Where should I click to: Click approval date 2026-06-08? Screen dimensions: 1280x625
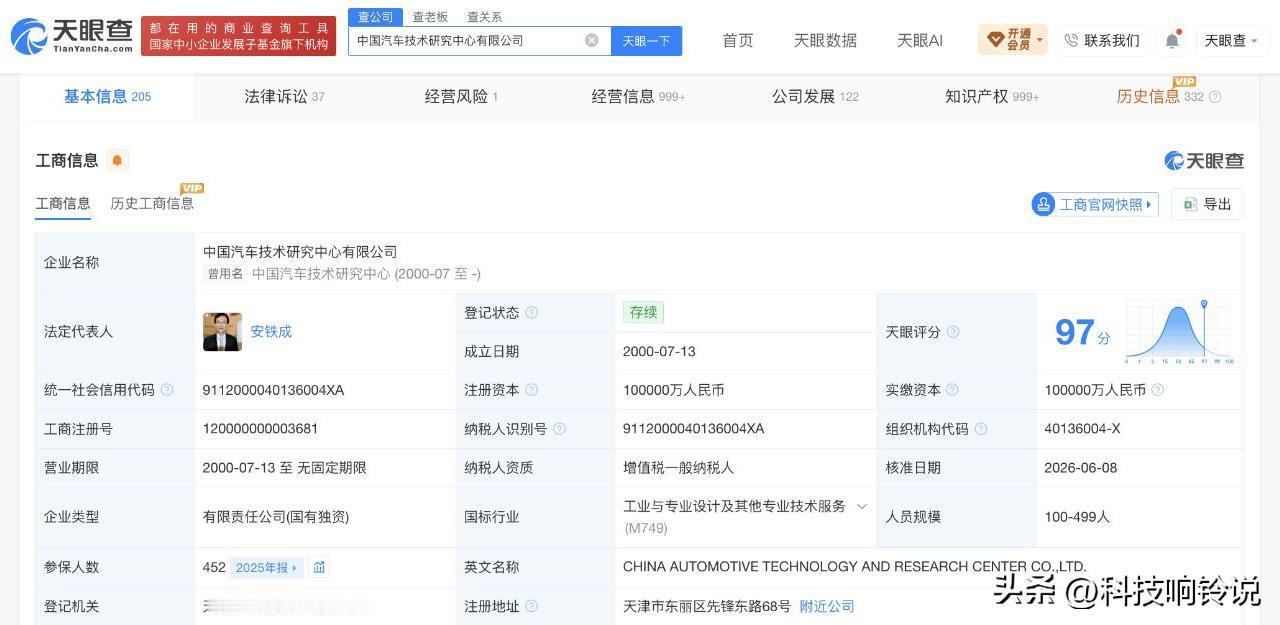click(1081, 467)
